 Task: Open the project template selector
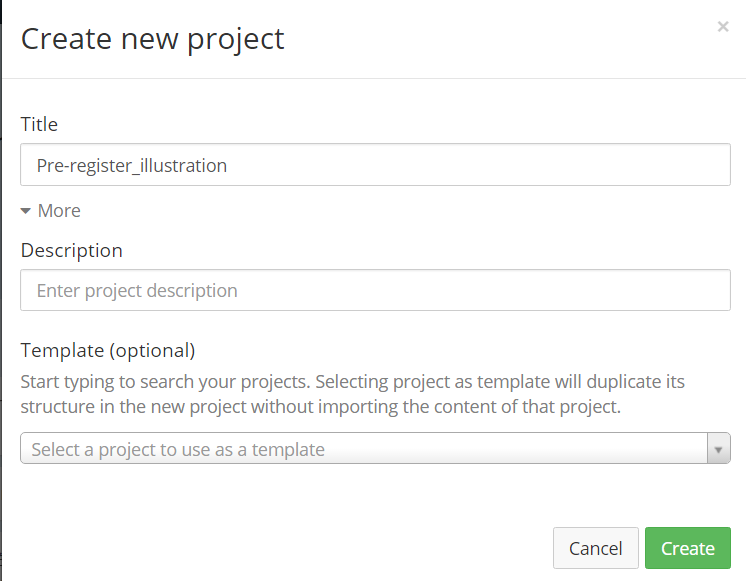364,449
